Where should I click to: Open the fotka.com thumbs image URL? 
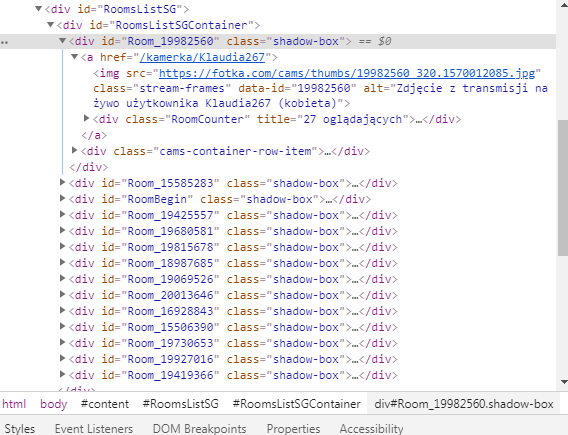coord(347,73)
